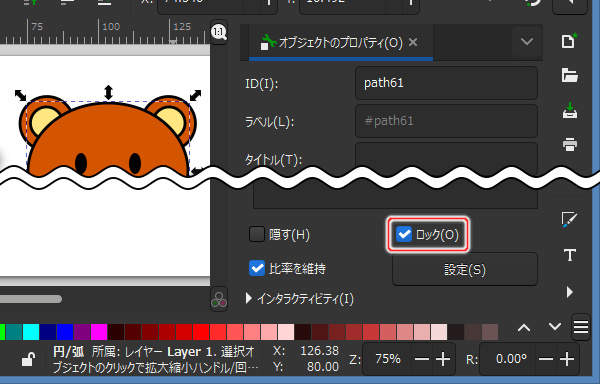Pick the cyan color swatch
Viewport: 600px width, 384px height.
[31, 332]
